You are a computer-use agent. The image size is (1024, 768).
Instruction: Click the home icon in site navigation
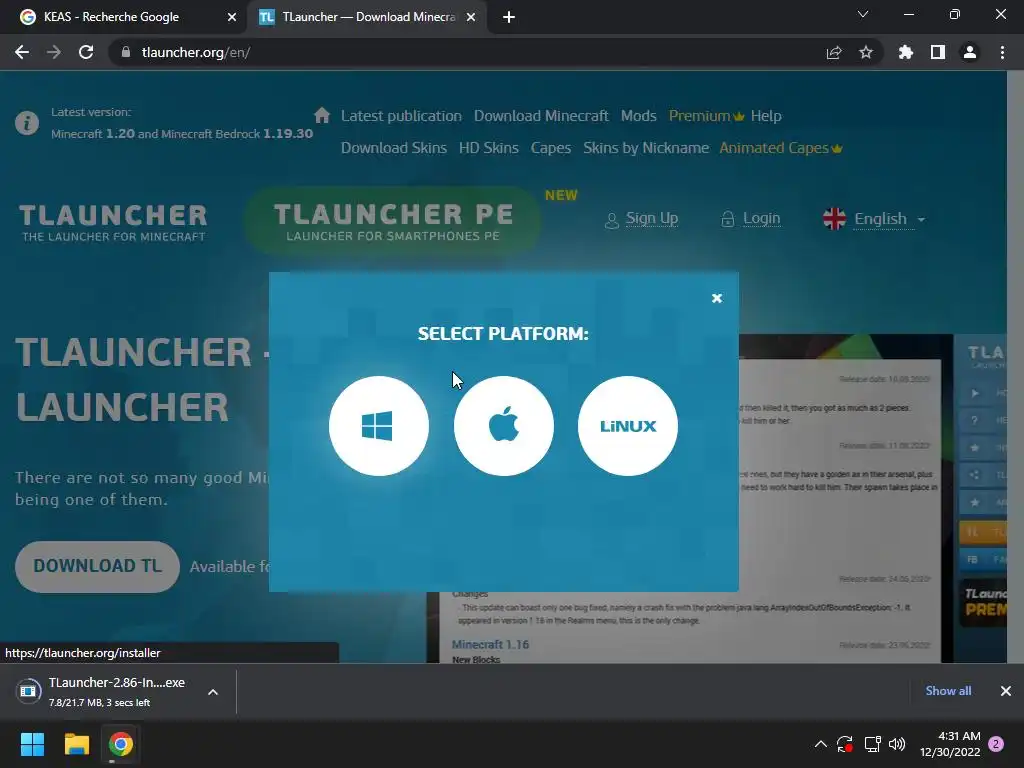pos(322,116)
